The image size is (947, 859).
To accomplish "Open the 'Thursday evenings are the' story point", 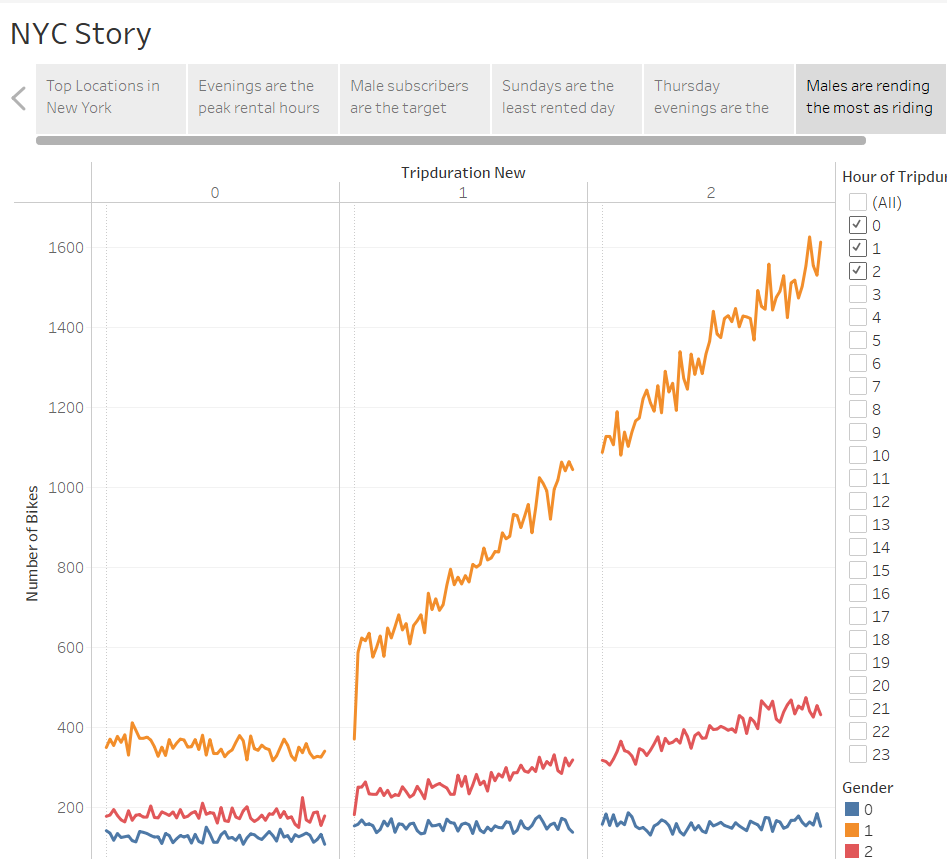I will coord(718,98).
